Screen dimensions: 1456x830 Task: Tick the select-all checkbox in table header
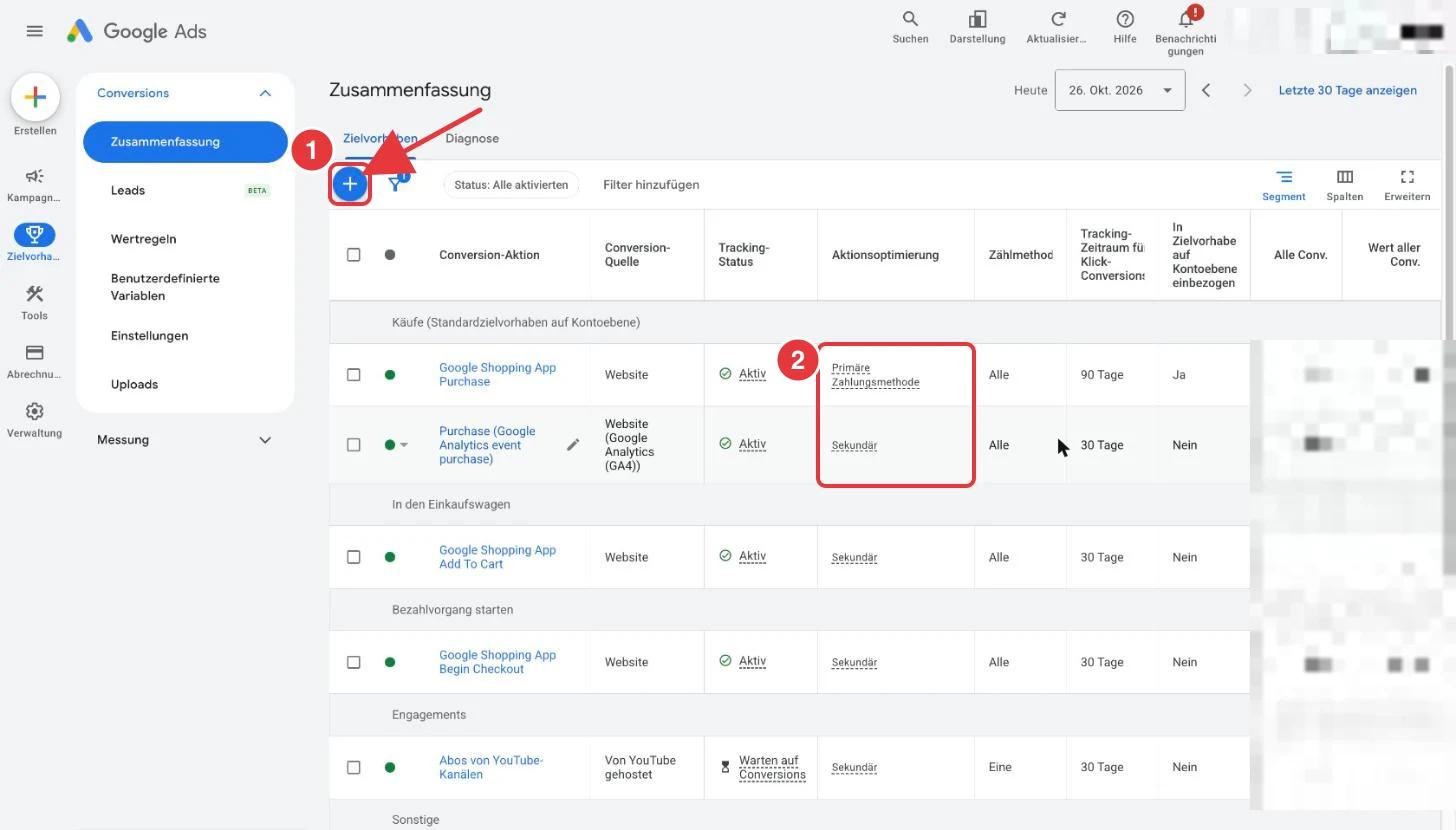(x=353, y=255)
